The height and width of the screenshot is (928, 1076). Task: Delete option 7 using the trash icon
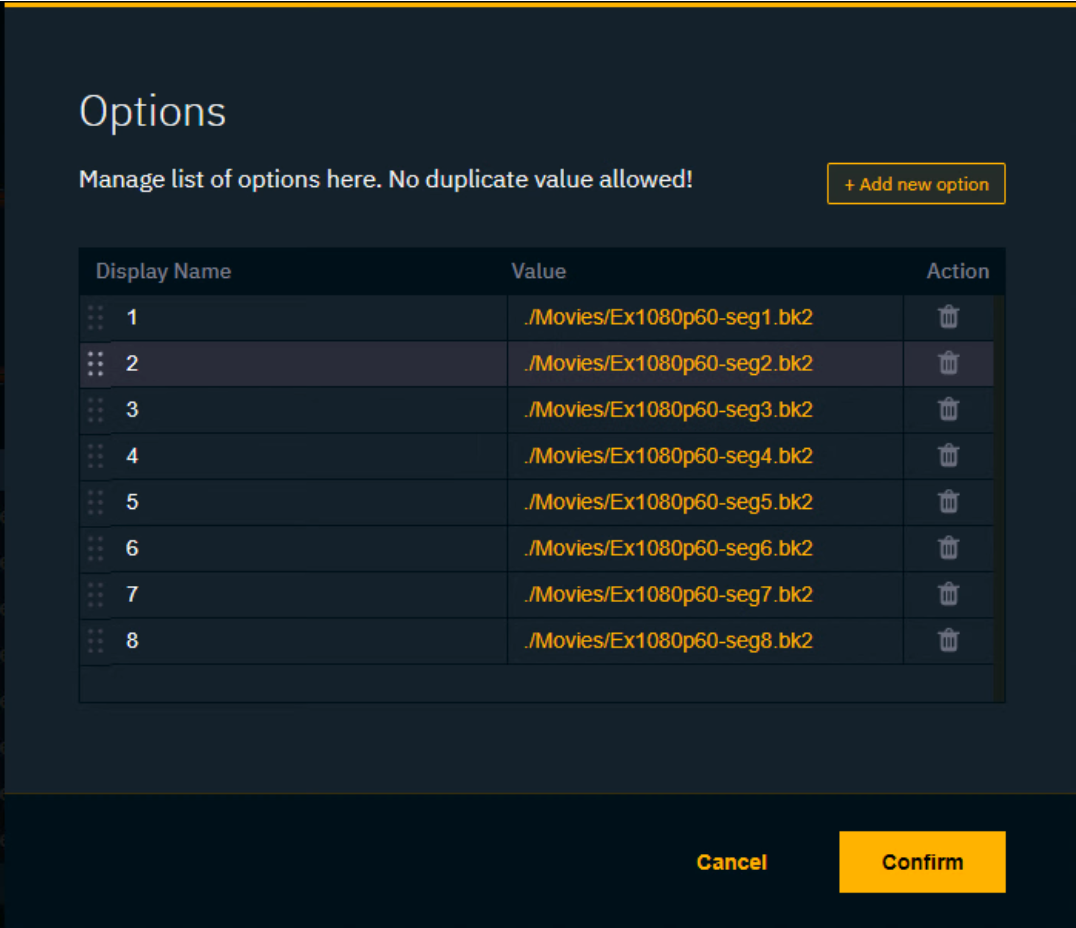click(x=948, y=594)
